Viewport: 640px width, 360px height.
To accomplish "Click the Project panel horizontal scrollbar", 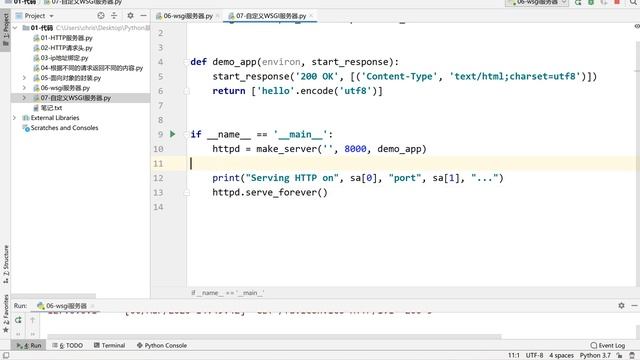I will coord(53,296).
